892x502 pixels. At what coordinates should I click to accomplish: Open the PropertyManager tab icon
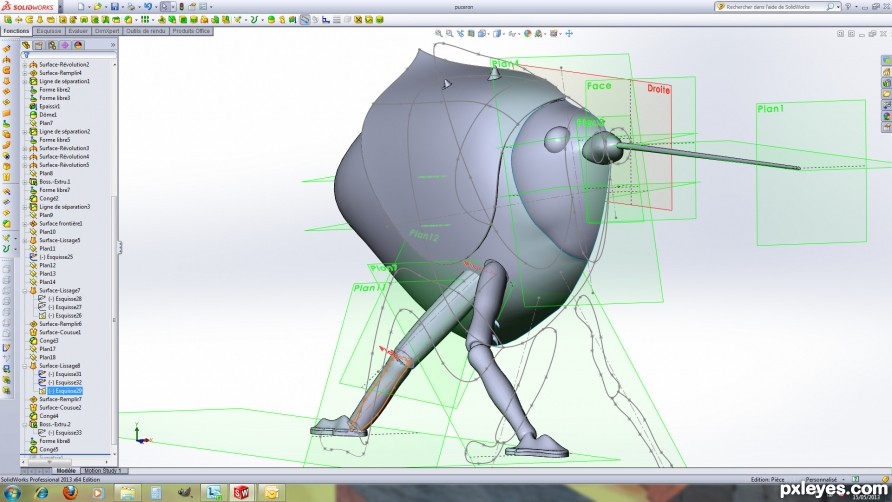[39, 45]
